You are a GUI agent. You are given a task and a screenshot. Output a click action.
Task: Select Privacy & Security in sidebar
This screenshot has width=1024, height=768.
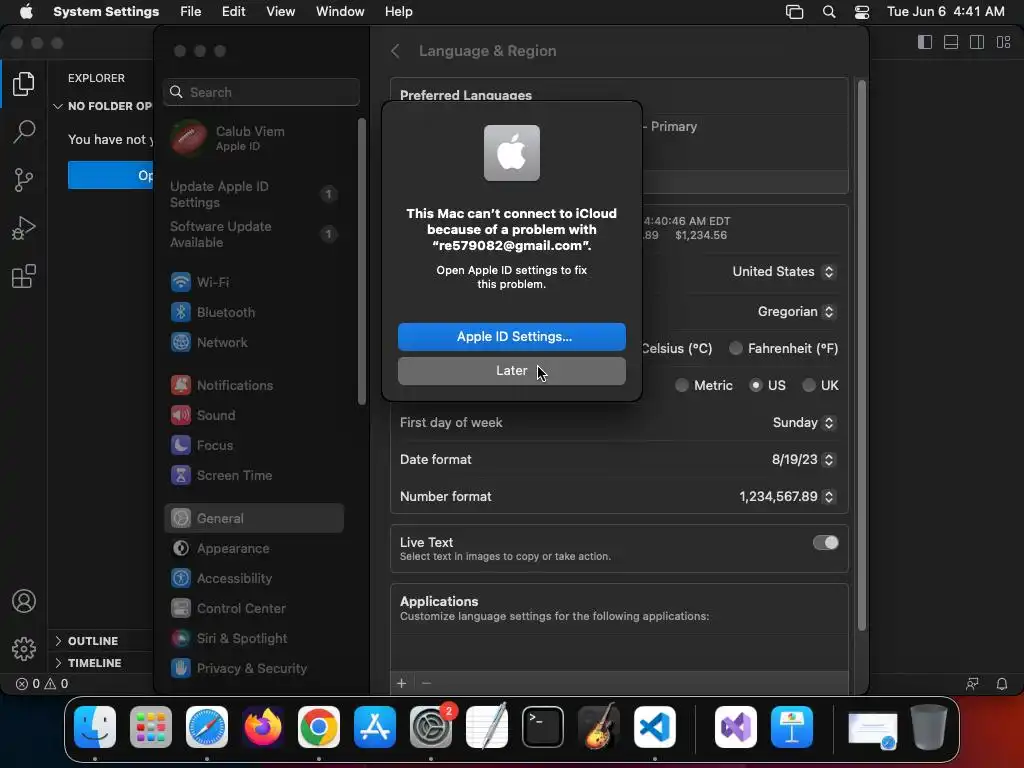pyautogui.click(x=254, y=668)
